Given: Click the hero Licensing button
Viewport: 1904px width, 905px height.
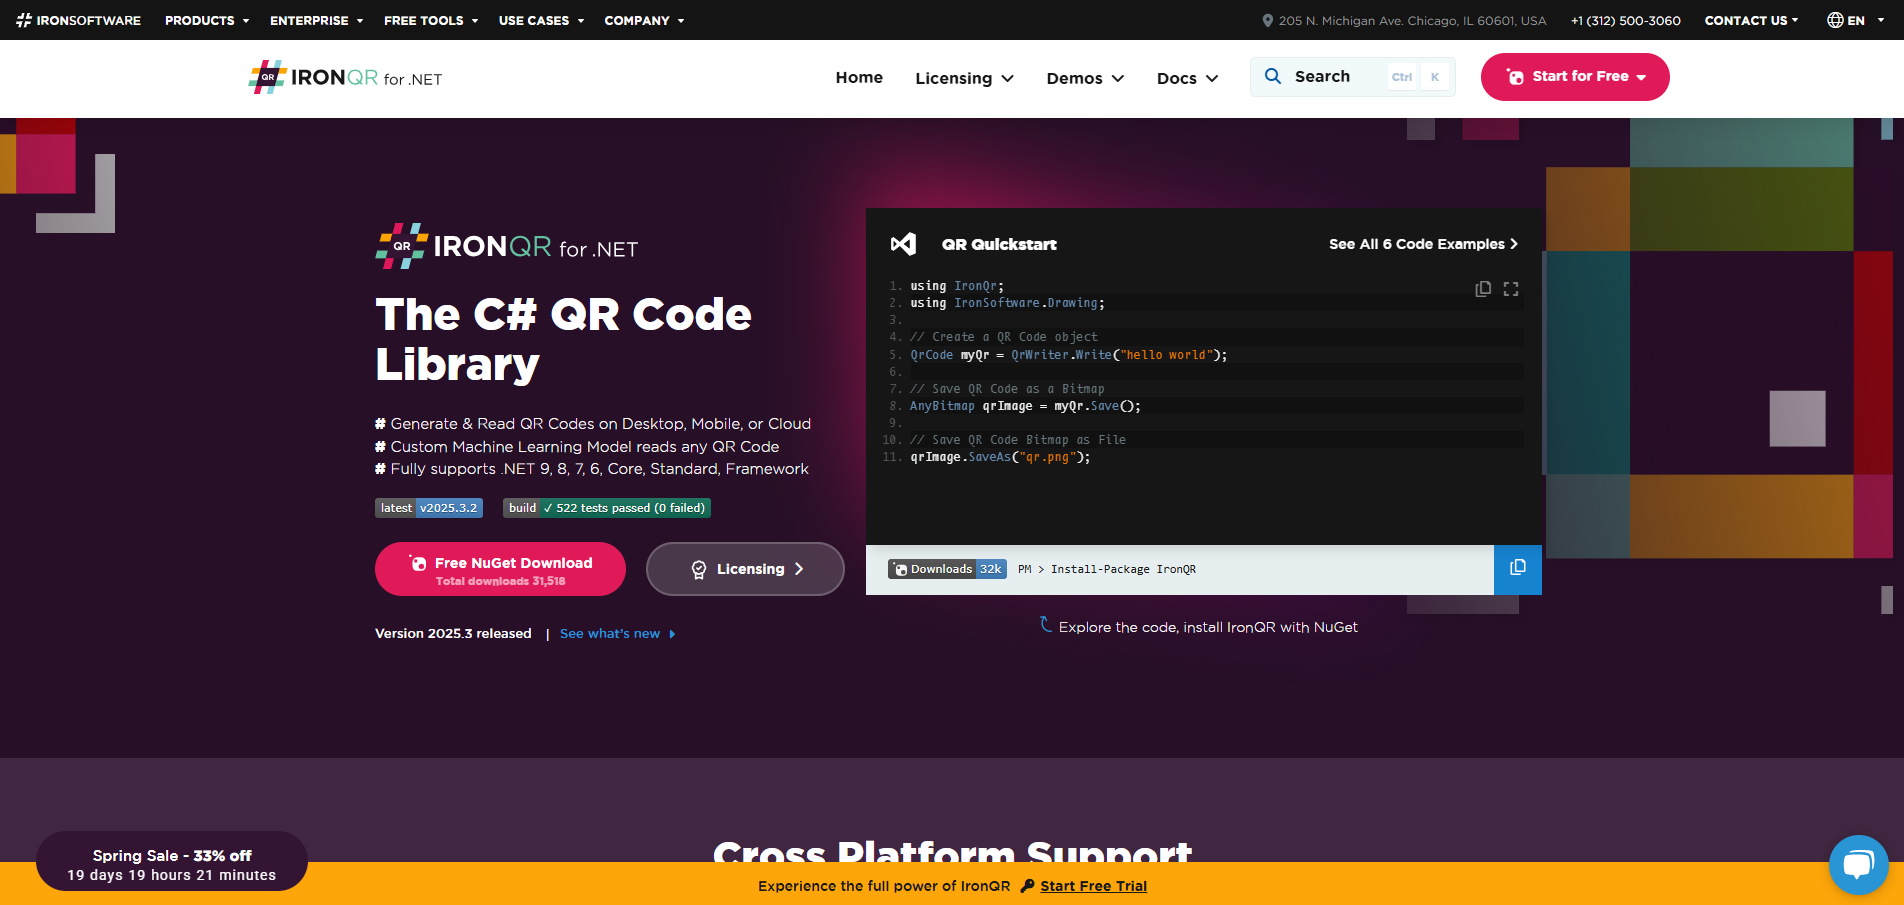Looking at the screenshot, I should [x=745, y=569].
